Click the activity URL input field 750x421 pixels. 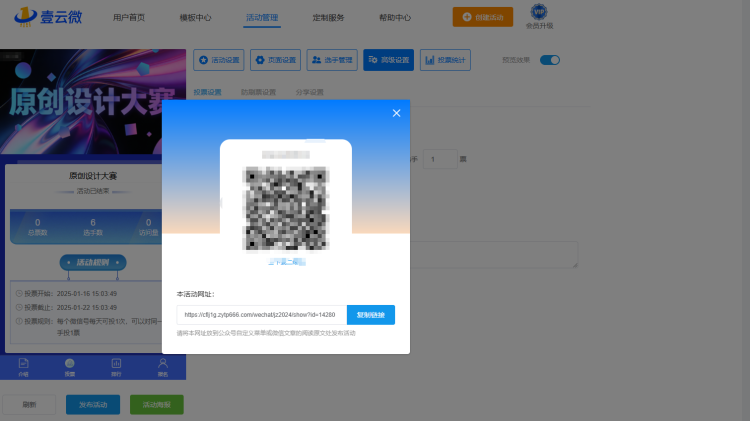(x=262, y=315)
